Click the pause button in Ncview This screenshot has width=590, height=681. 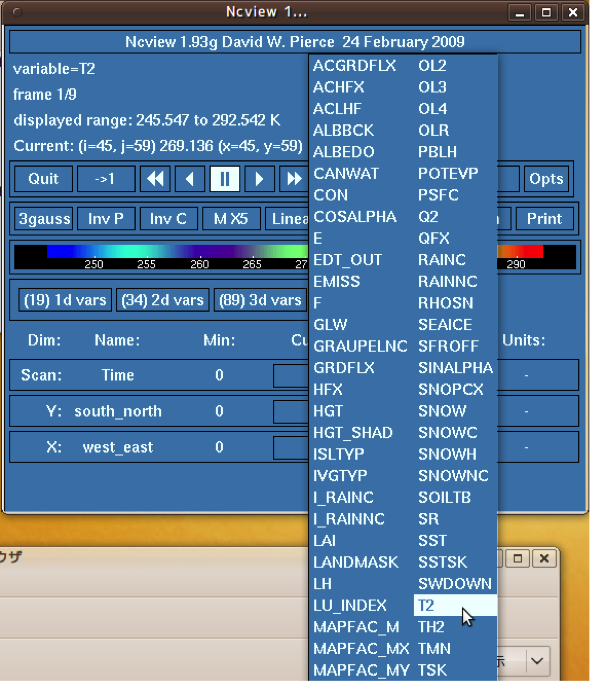coord(225,179)
